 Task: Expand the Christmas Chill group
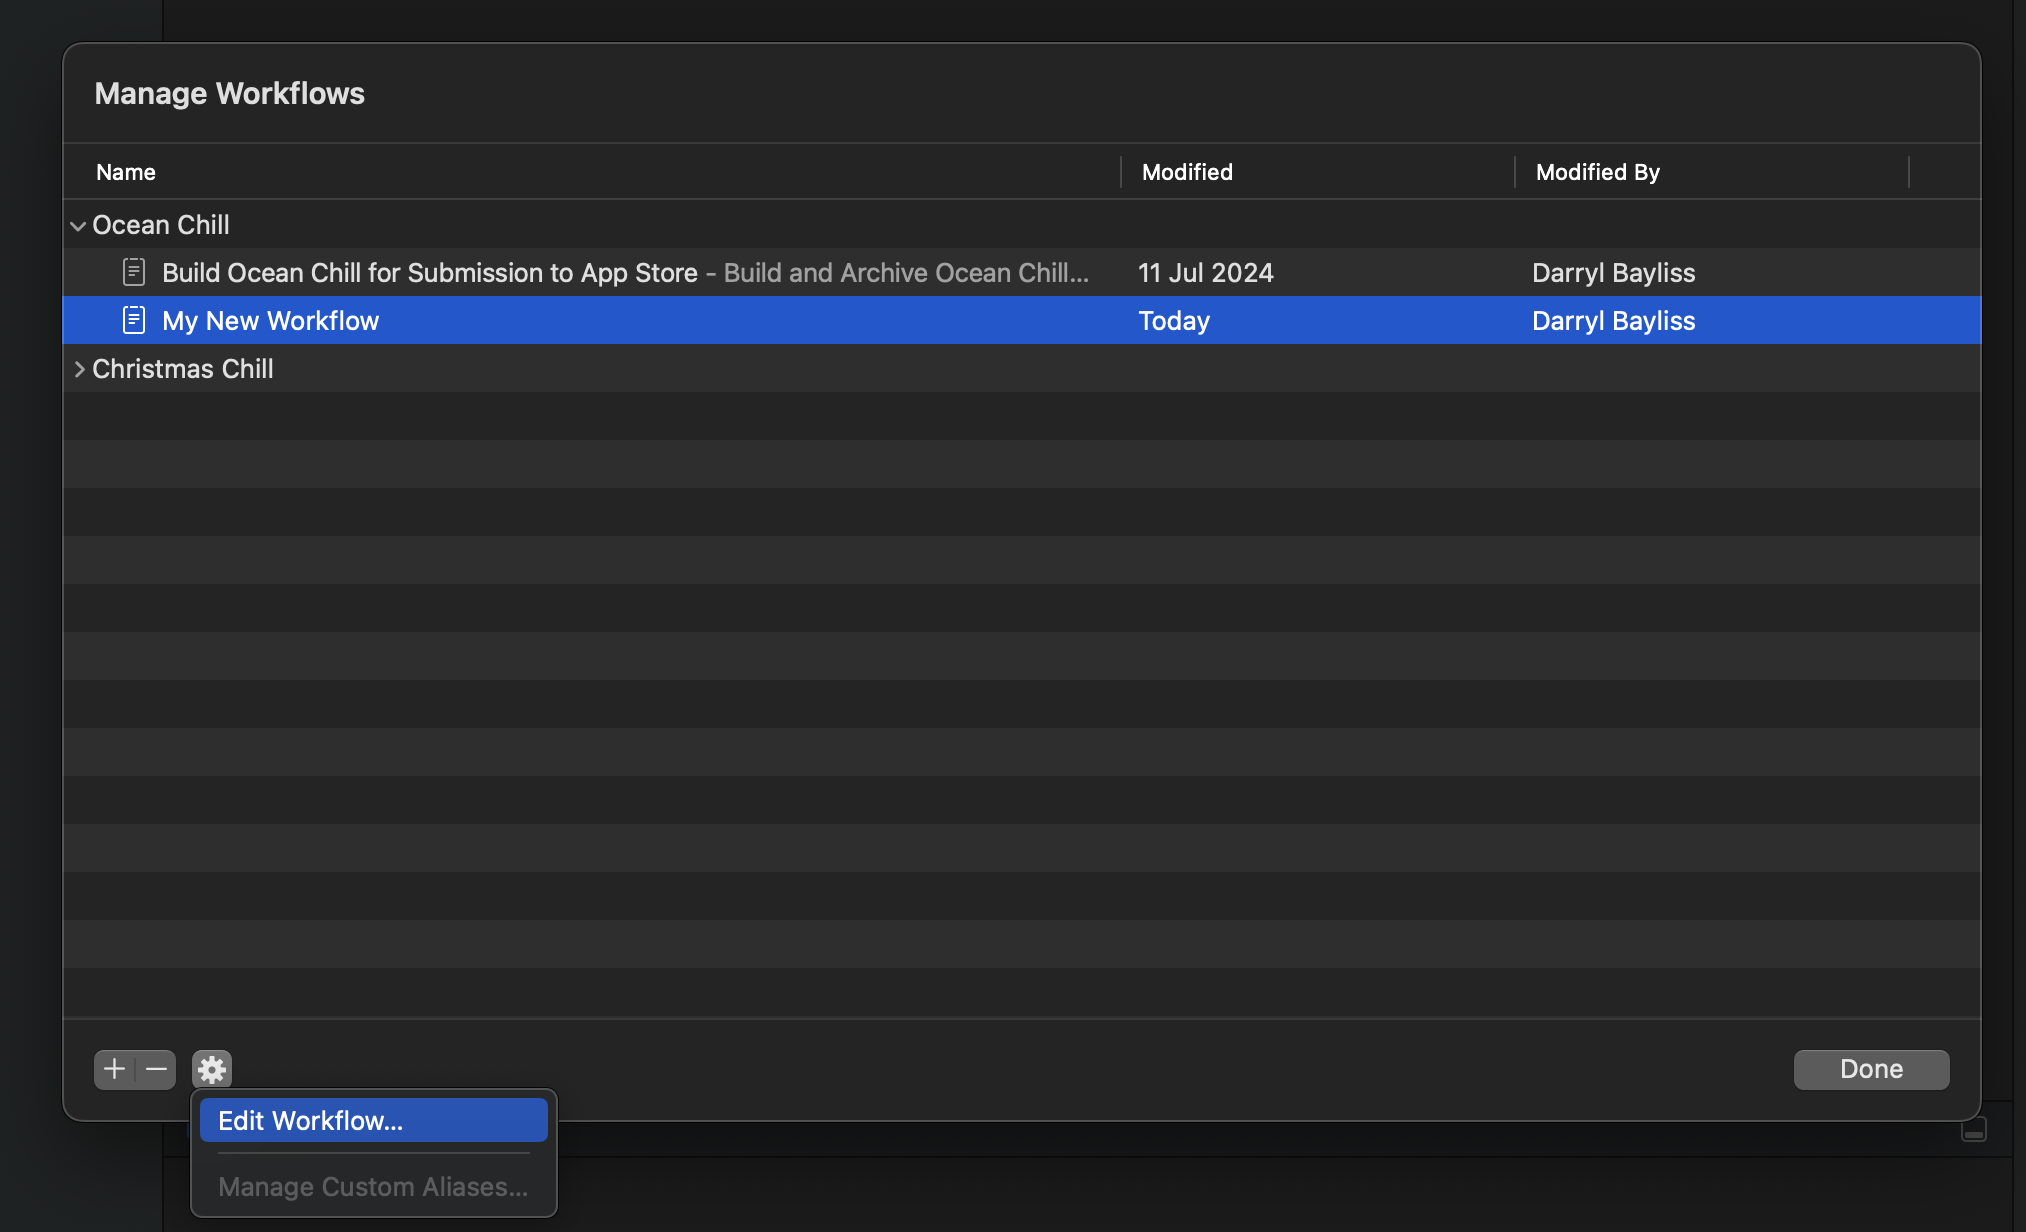coord(79,369)
